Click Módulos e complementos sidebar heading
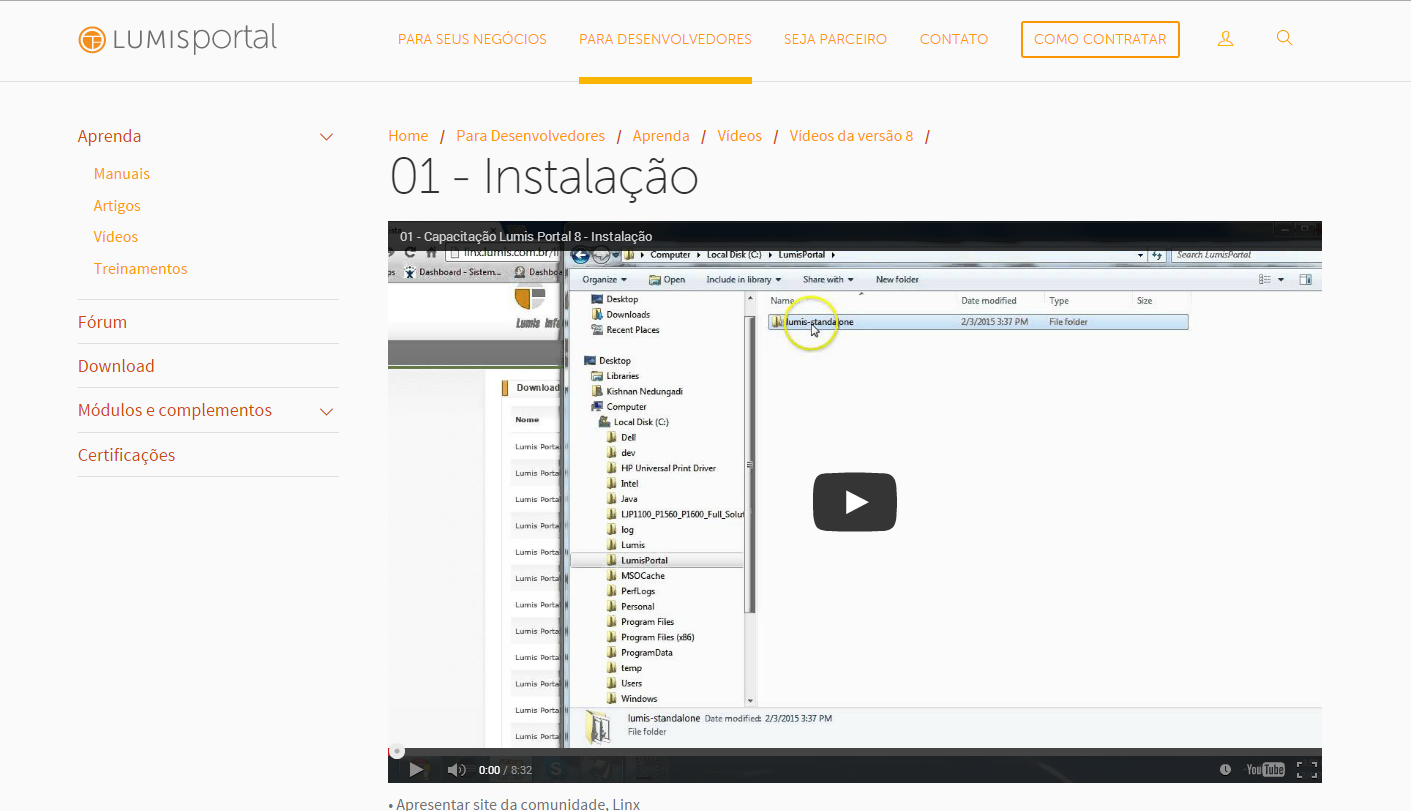This screenshot has height=811, width=1411. [175, 410]
